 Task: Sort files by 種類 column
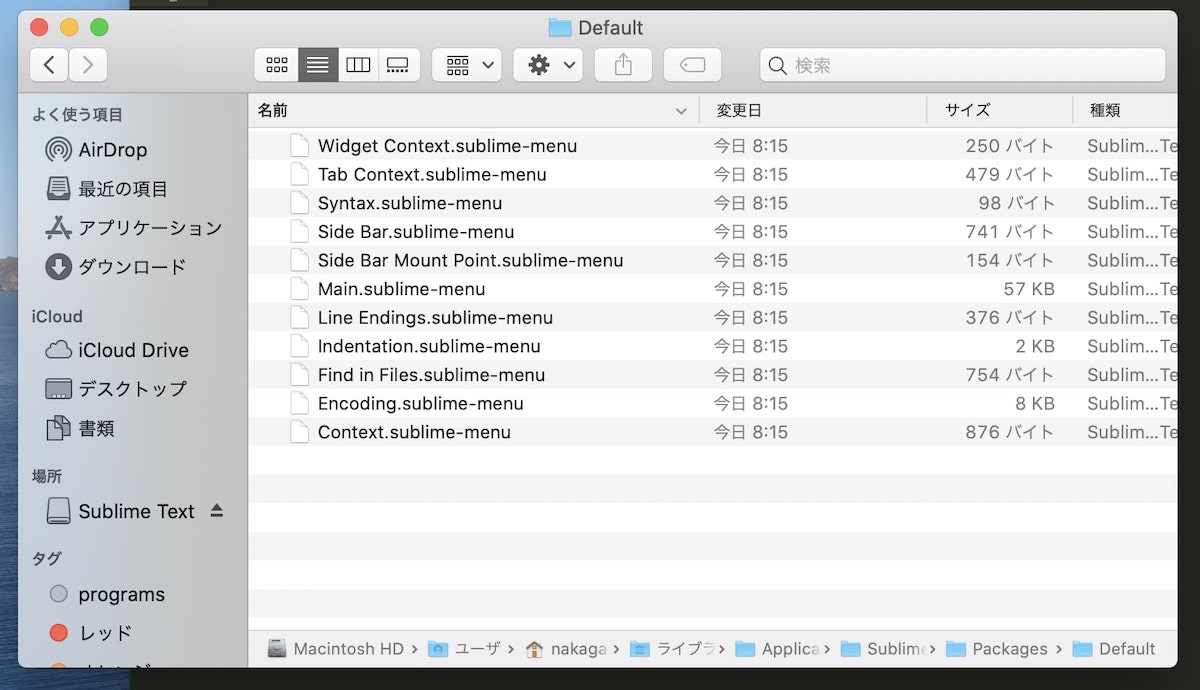tap(1125, 110)
